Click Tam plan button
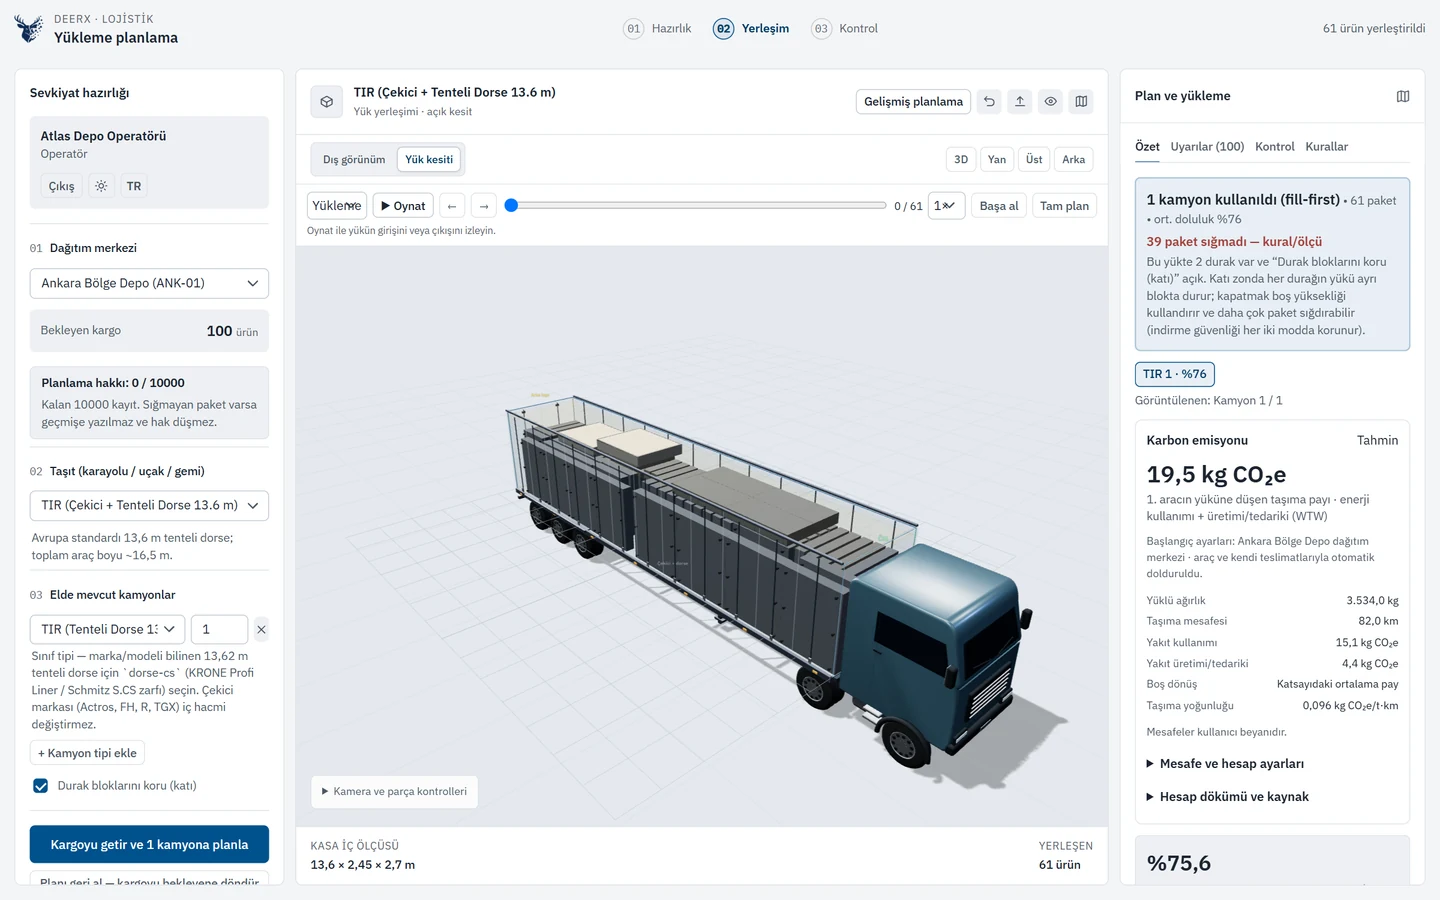The height and width of the screenshot is (900, 1440). pos(1064,206)
